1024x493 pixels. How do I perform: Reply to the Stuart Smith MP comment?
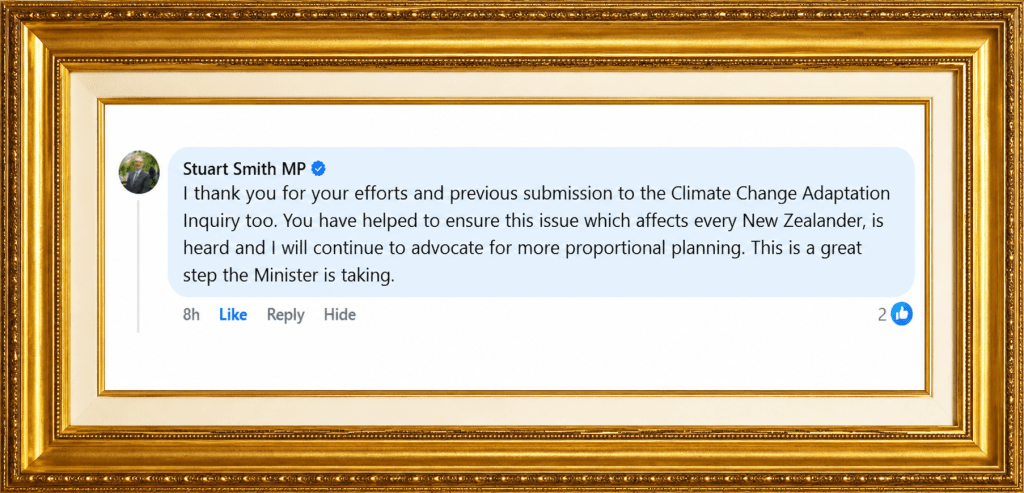point(285,315)
